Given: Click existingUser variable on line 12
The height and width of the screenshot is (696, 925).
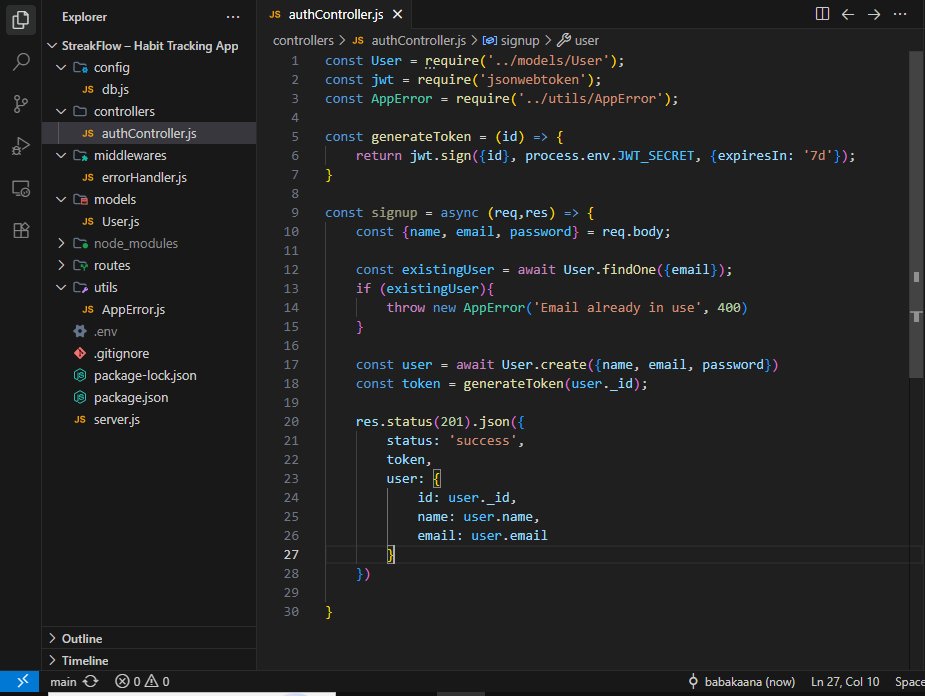Looking at the screenshot, I should click(x=448, y=270).
